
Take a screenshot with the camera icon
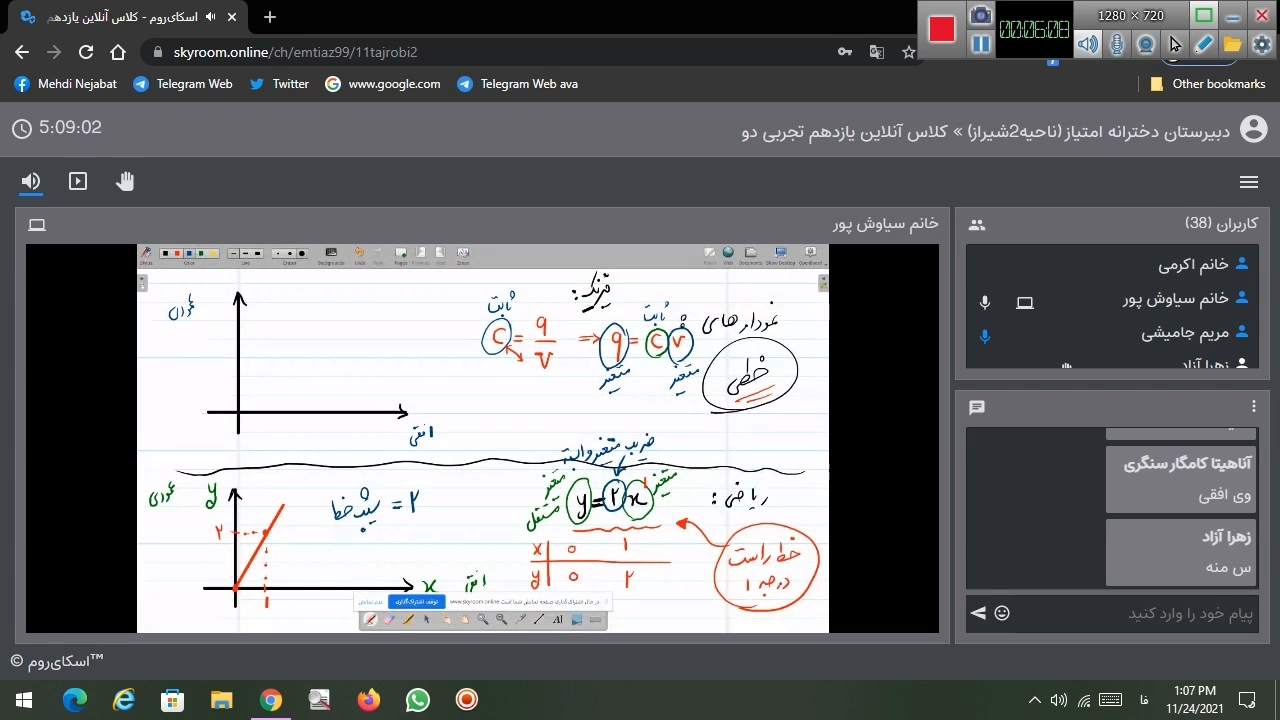click(981, 15)
